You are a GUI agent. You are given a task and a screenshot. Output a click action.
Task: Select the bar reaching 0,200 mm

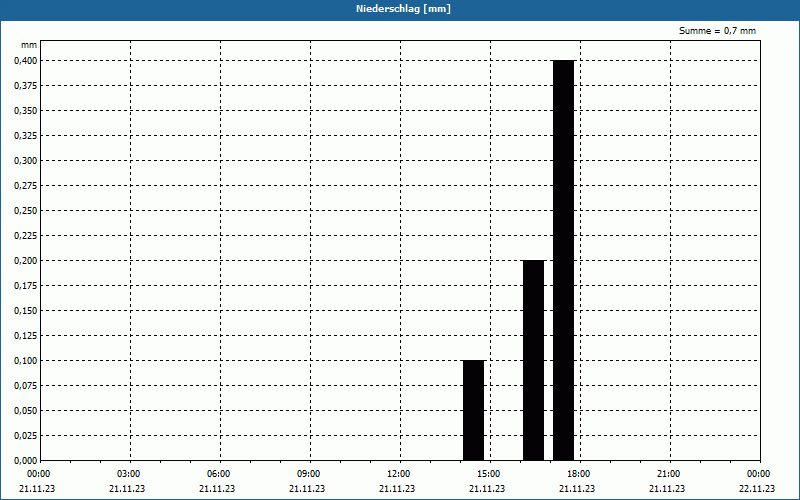click(534, 360)
